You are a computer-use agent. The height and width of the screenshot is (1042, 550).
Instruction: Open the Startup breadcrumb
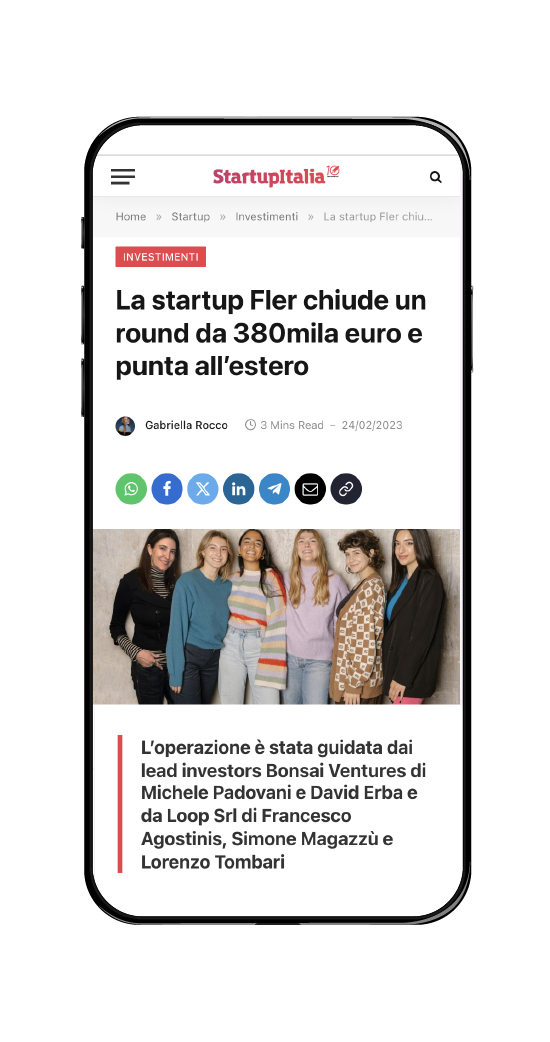191,217
